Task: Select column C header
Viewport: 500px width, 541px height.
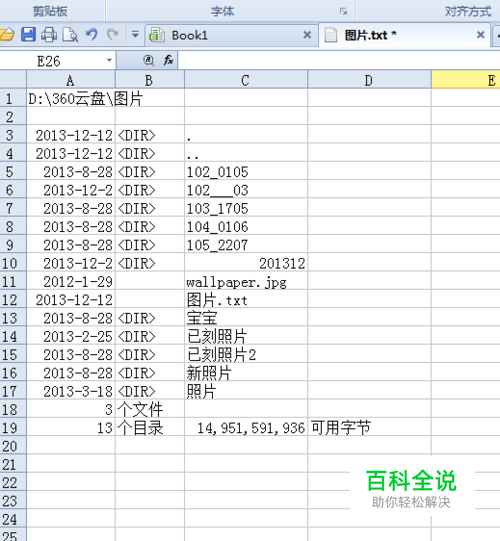Action: (x=246, y=80)
